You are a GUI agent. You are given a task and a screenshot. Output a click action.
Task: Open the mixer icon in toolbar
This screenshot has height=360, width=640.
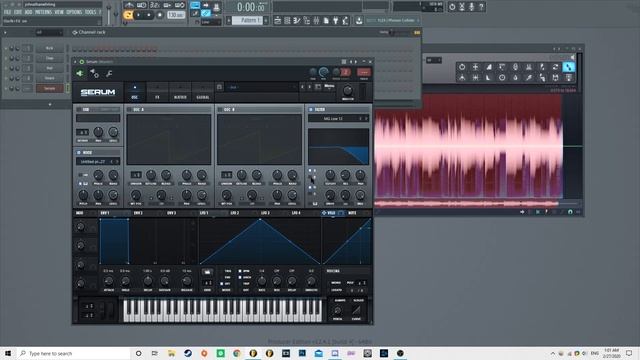(x=316, y=20)
